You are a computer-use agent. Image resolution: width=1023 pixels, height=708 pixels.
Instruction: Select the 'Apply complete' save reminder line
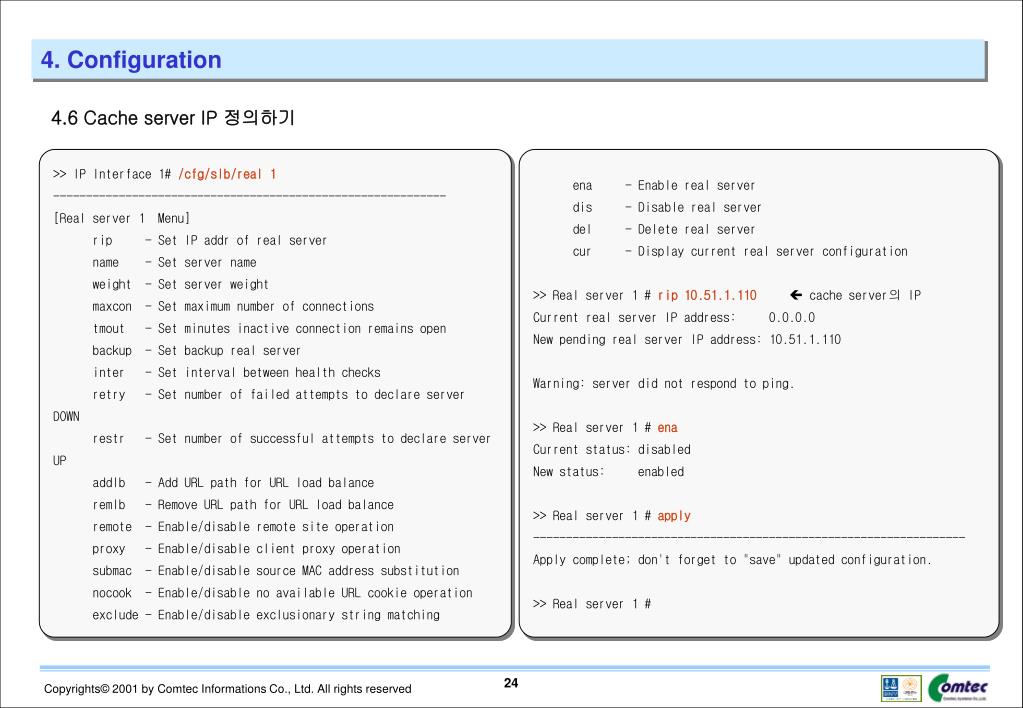[x=732, y=560]
